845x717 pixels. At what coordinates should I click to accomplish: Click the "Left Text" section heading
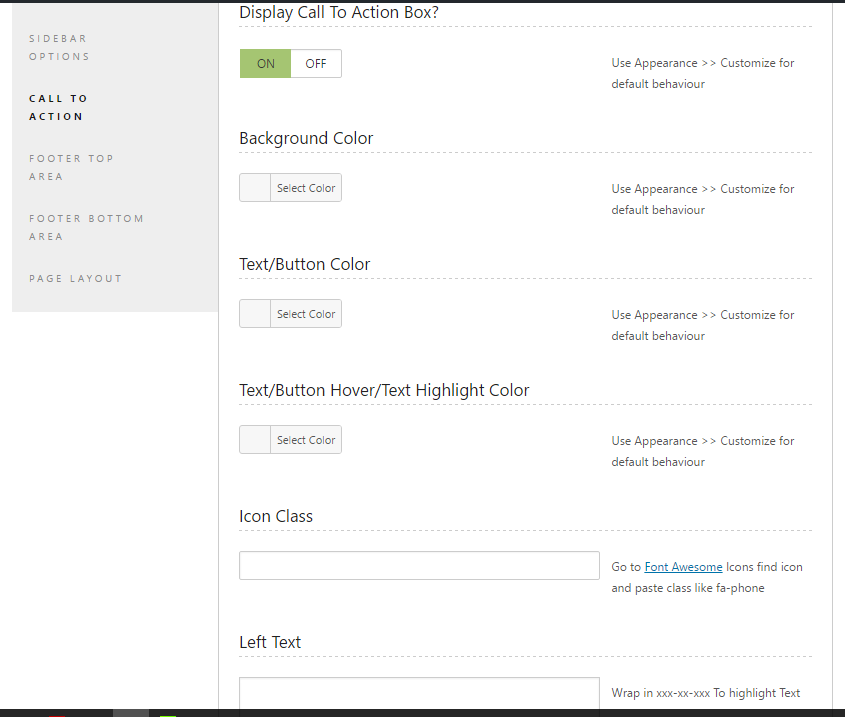pos(270,642)
